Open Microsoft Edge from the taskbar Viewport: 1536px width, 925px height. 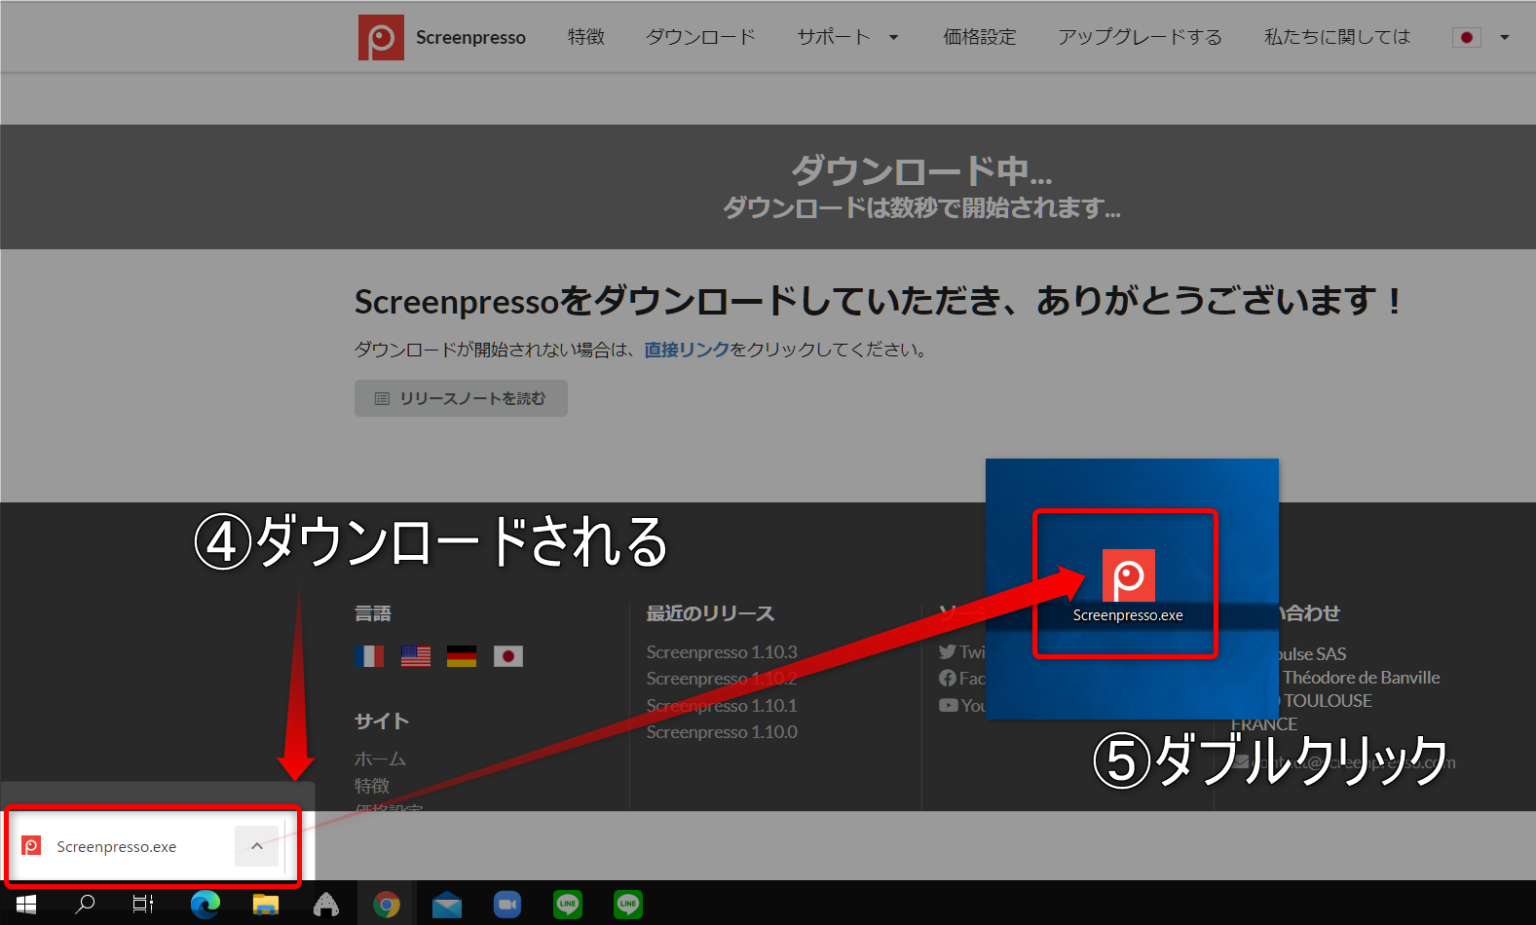(205, 903)
